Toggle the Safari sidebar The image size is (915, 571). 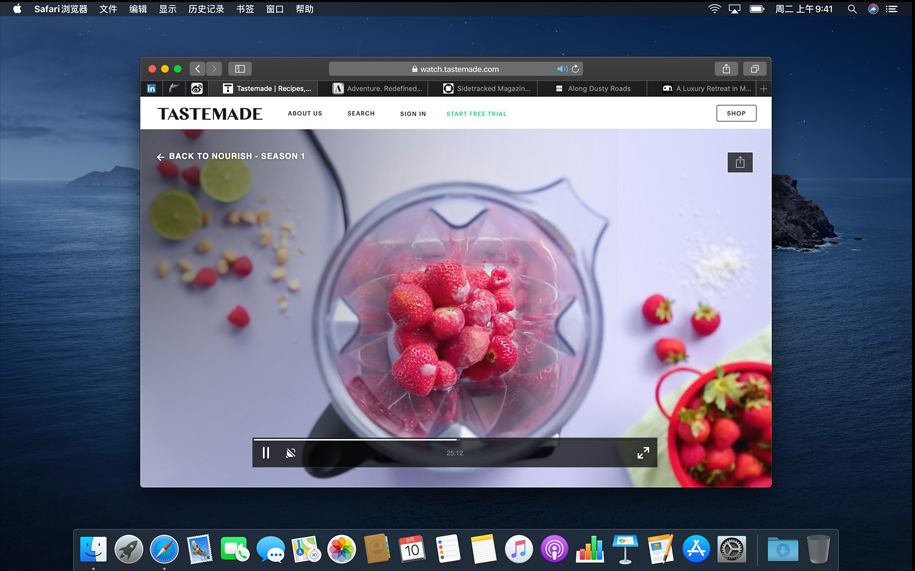pyautogui.click(x=240, y=69)
